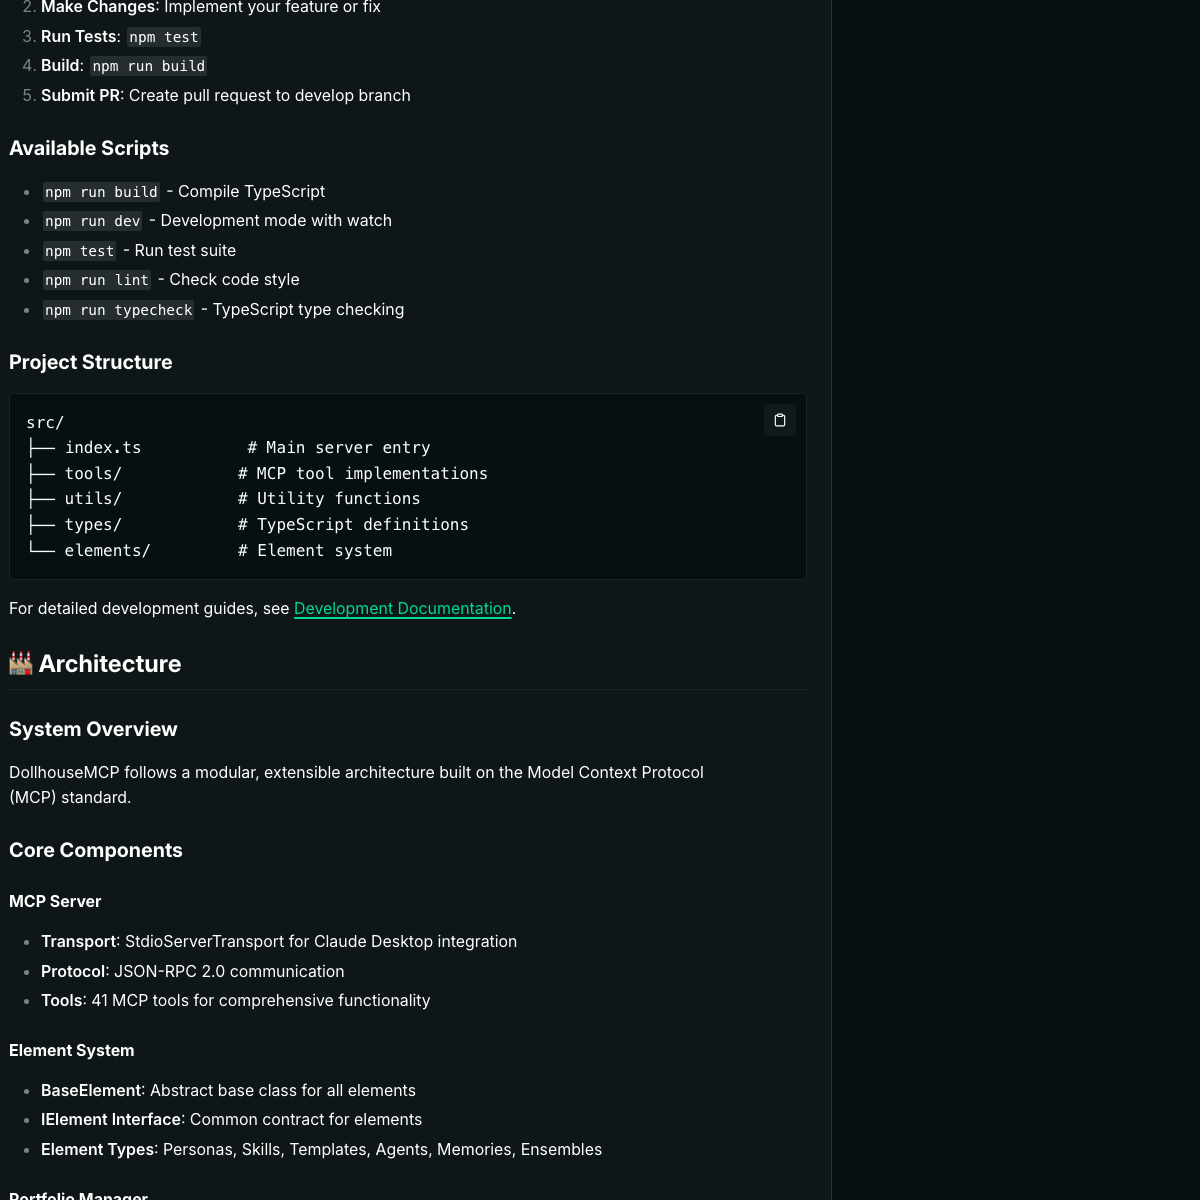1200x1200 pixels.
Task: Open the Development Documentation link
Action: click(402, 608)
